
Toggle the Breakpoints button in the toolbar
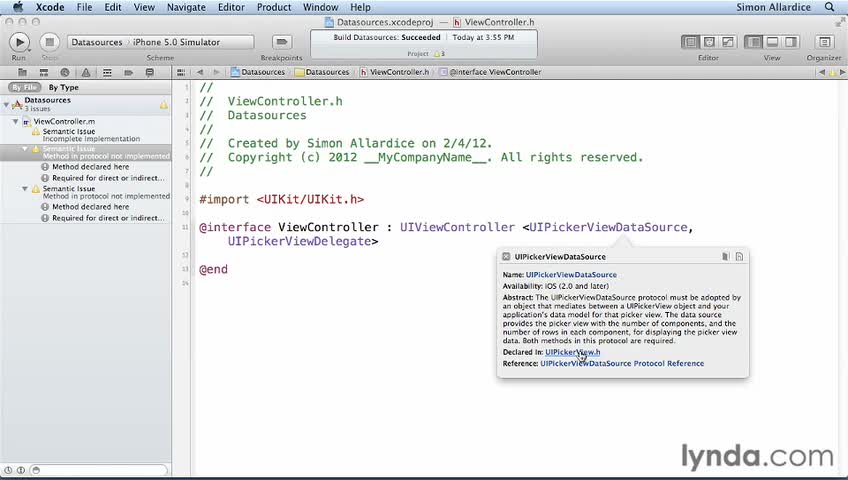[281, 42]
